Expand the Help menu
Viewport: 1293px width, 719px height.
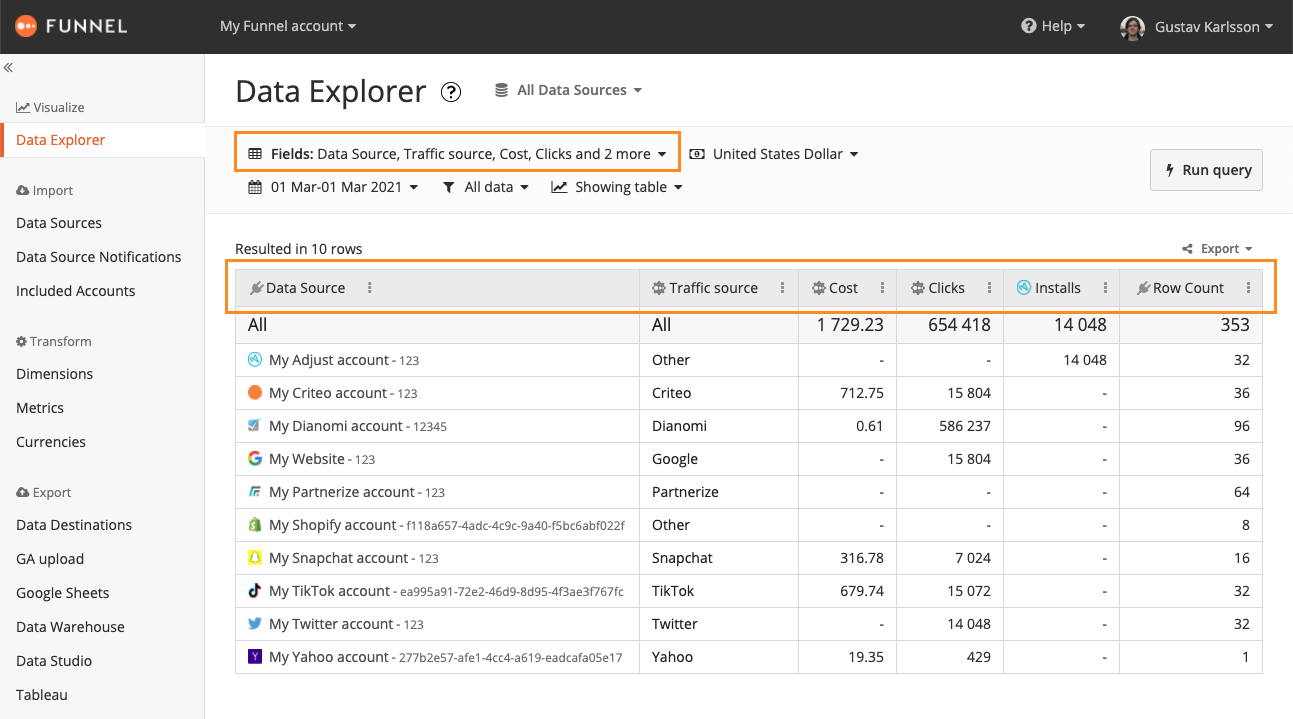click(1053, 27)
